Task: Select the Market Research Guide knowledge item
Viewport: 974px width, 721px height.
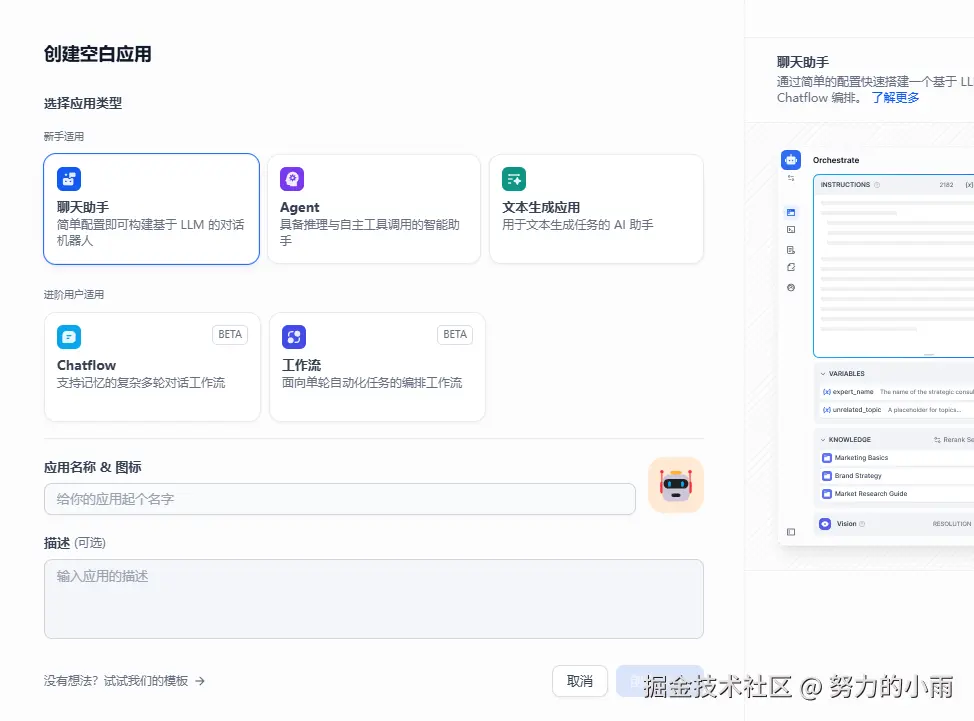Action: pos(897,494)
